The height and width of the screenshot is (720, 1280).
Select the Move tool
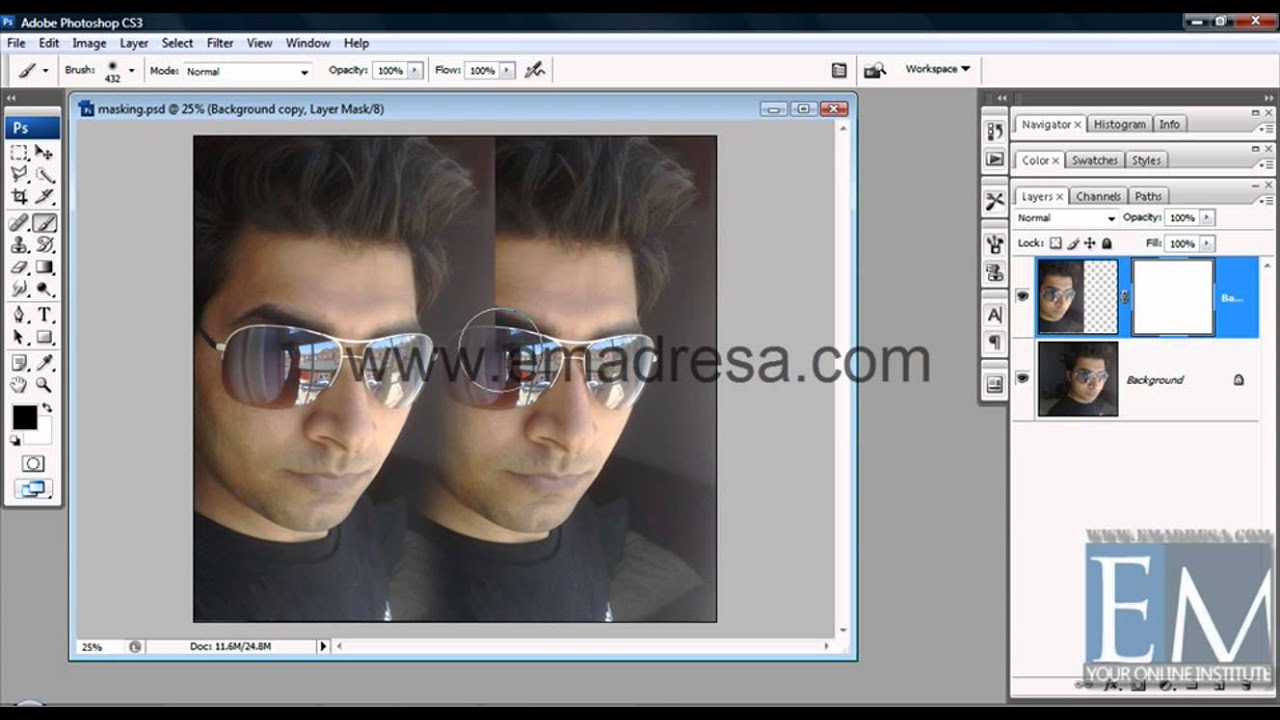pos(44,152)
